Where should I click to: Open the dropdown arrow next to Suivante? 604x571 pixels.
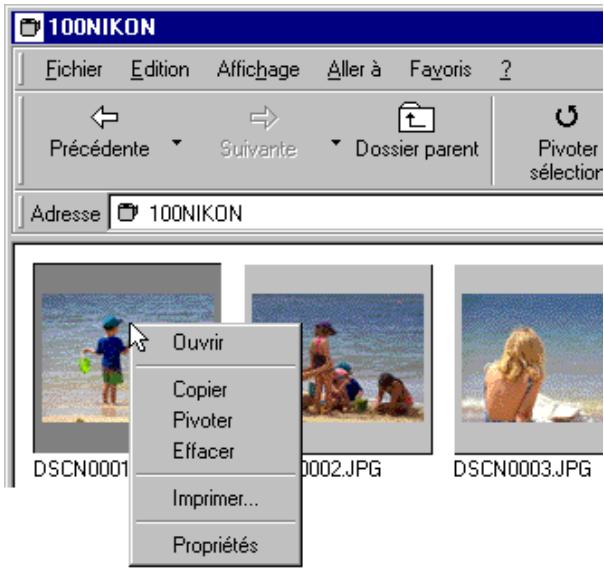coord(336,143)
